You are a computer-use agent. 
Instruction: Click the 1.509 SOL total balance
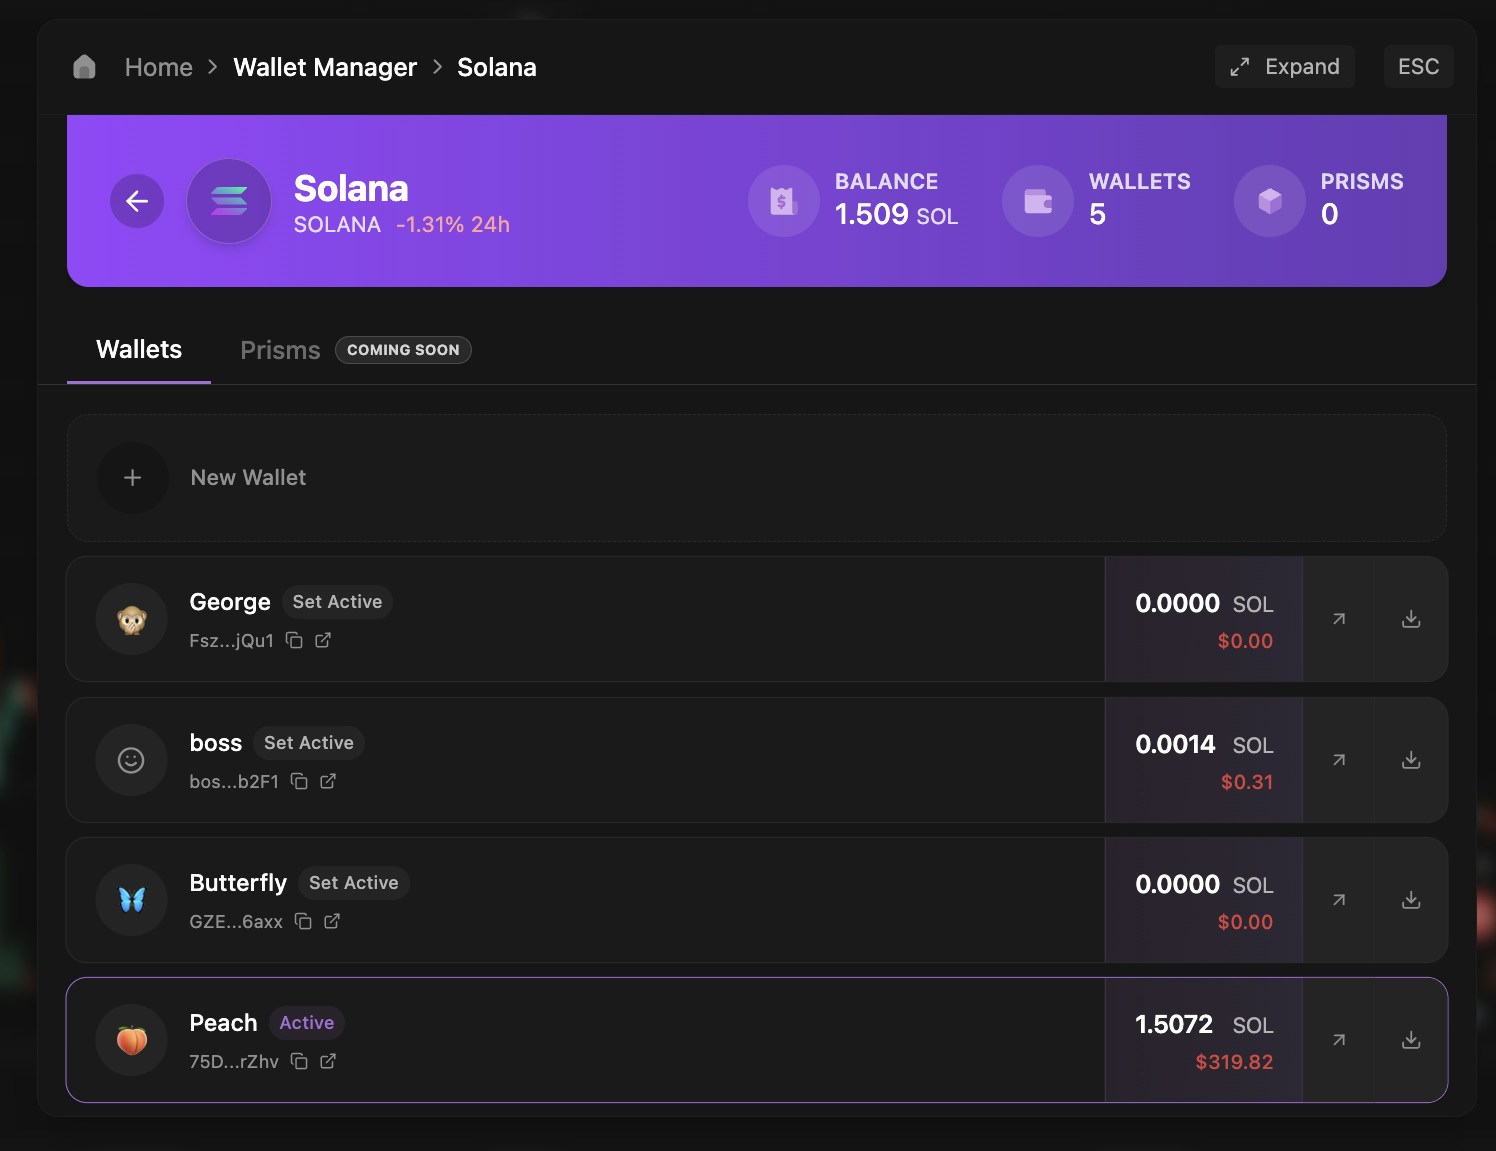(x=896, y=214)
